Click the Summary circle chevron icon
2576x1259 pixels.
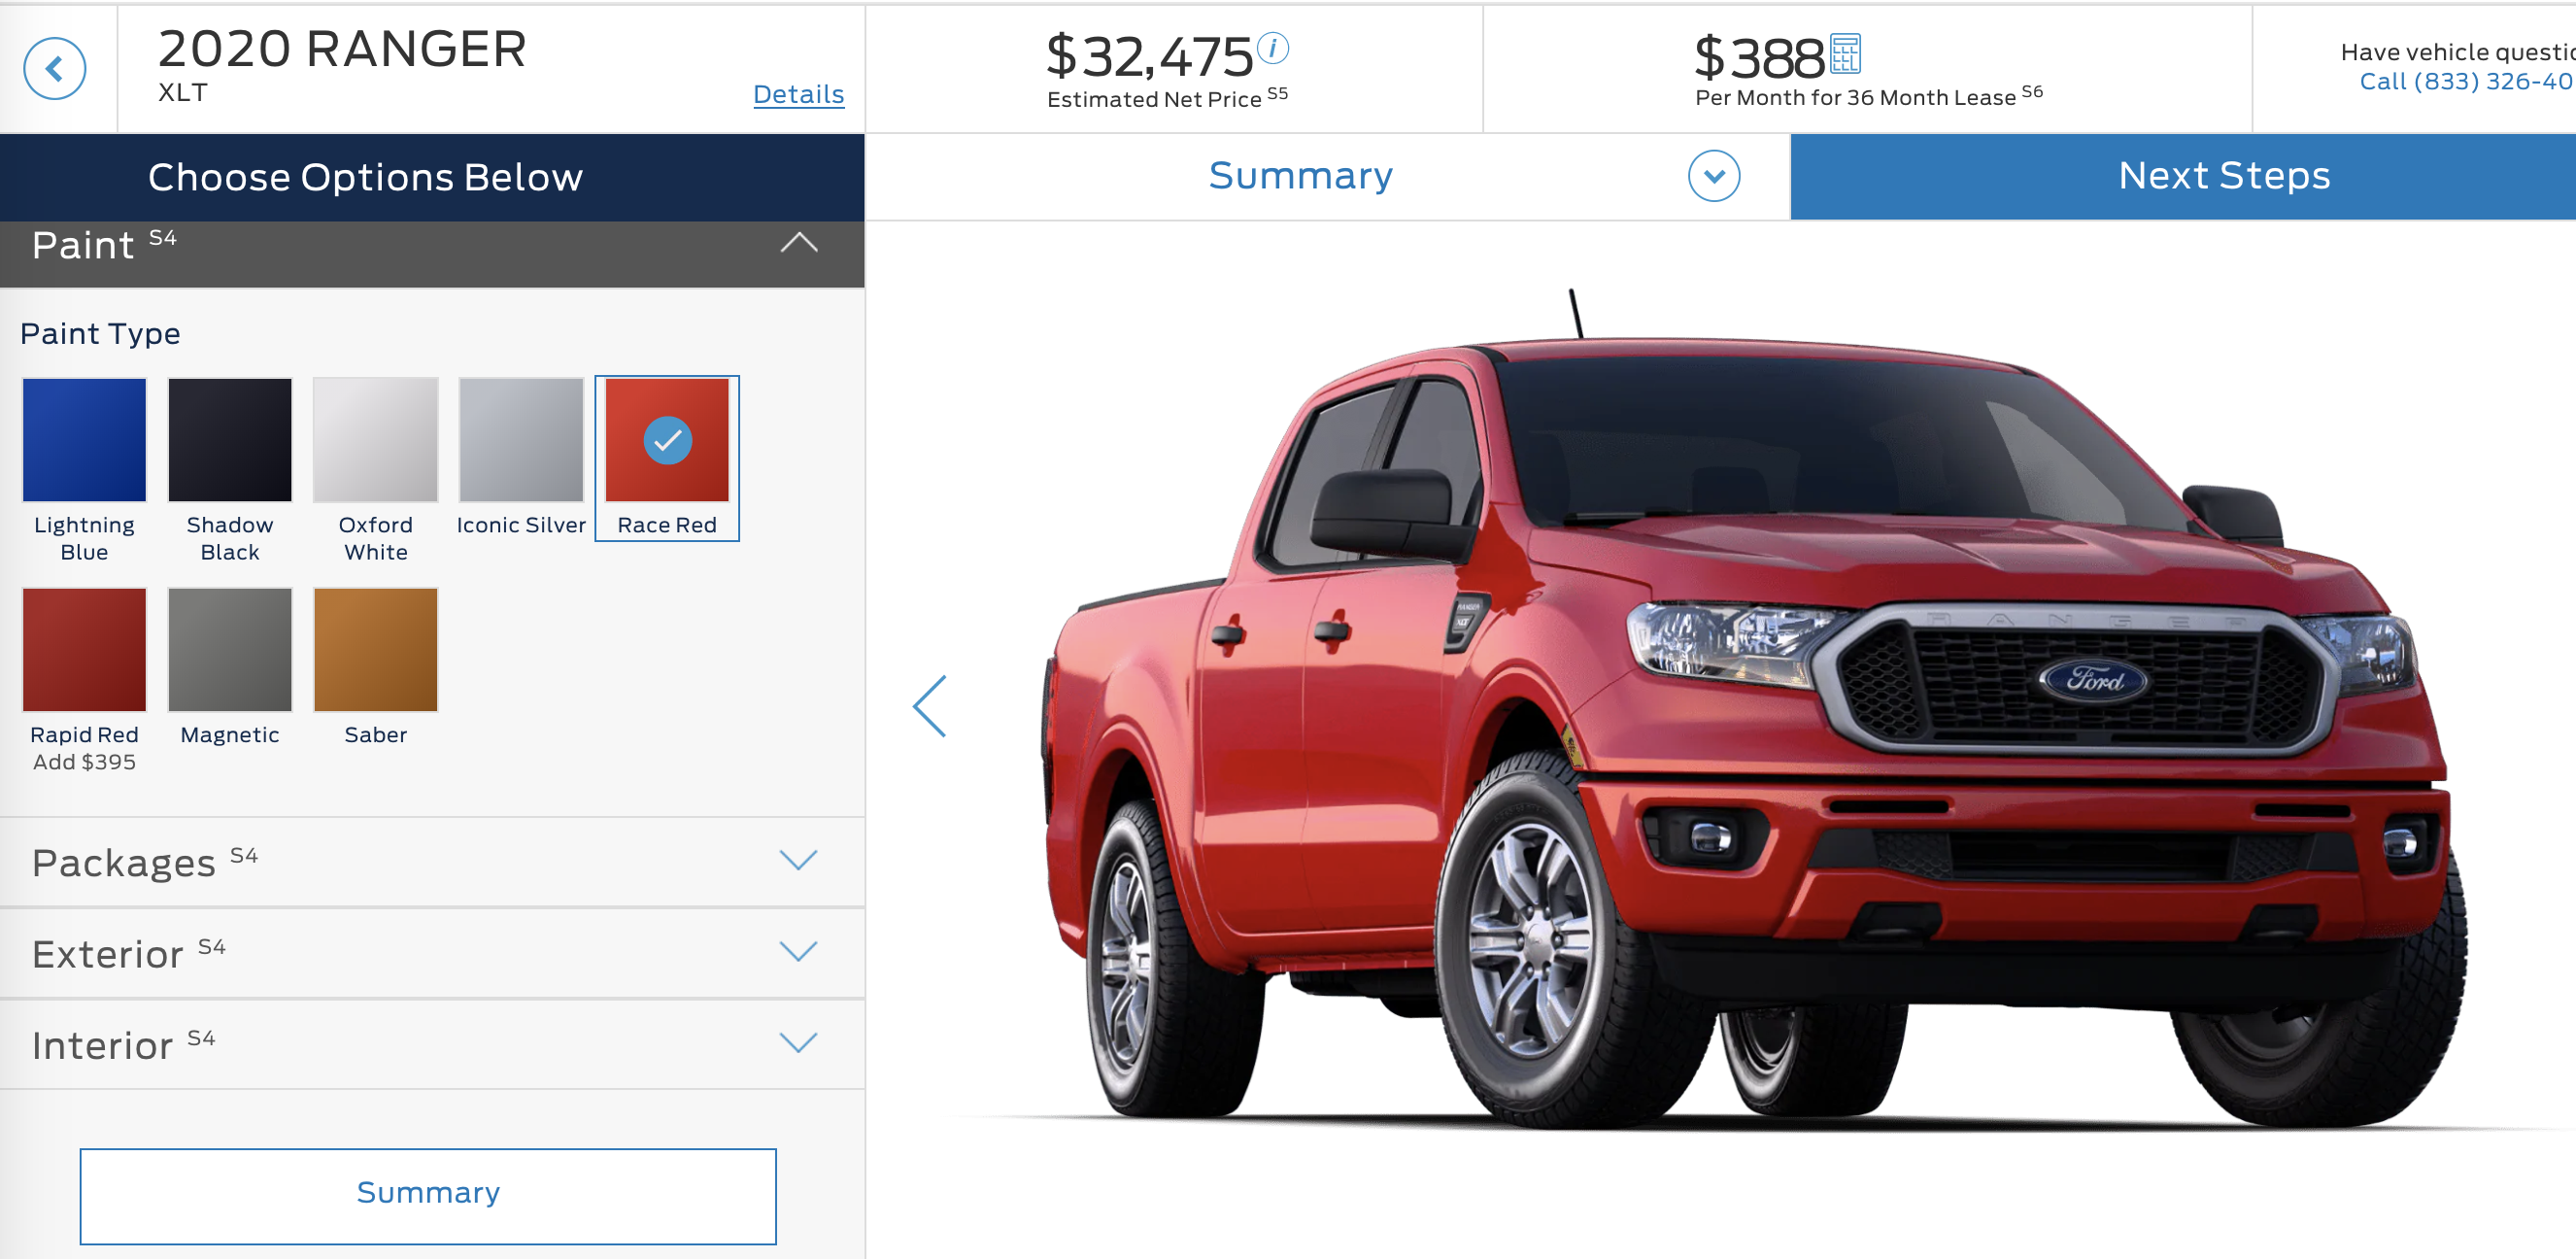1714,176
